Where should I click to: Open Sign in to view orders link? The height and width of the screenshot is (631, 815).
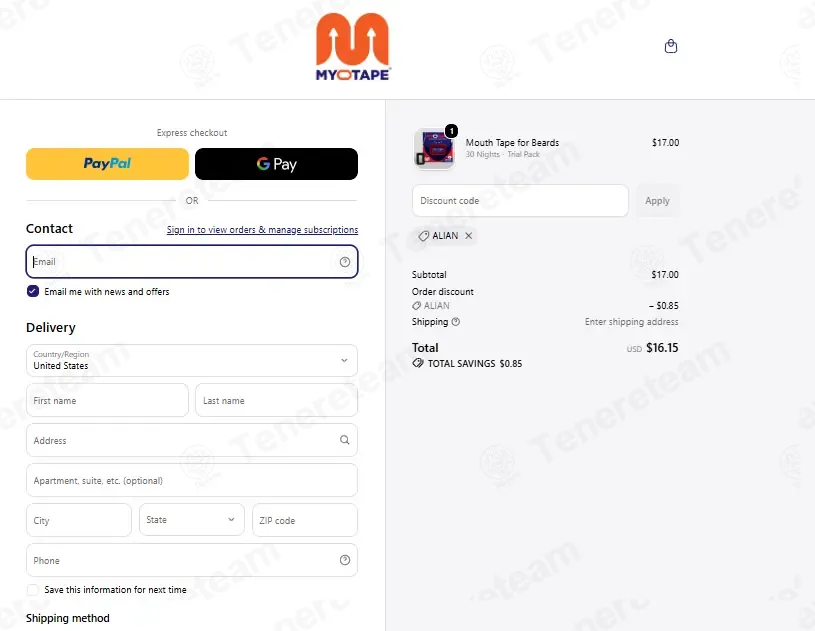[x=262, y=230]
